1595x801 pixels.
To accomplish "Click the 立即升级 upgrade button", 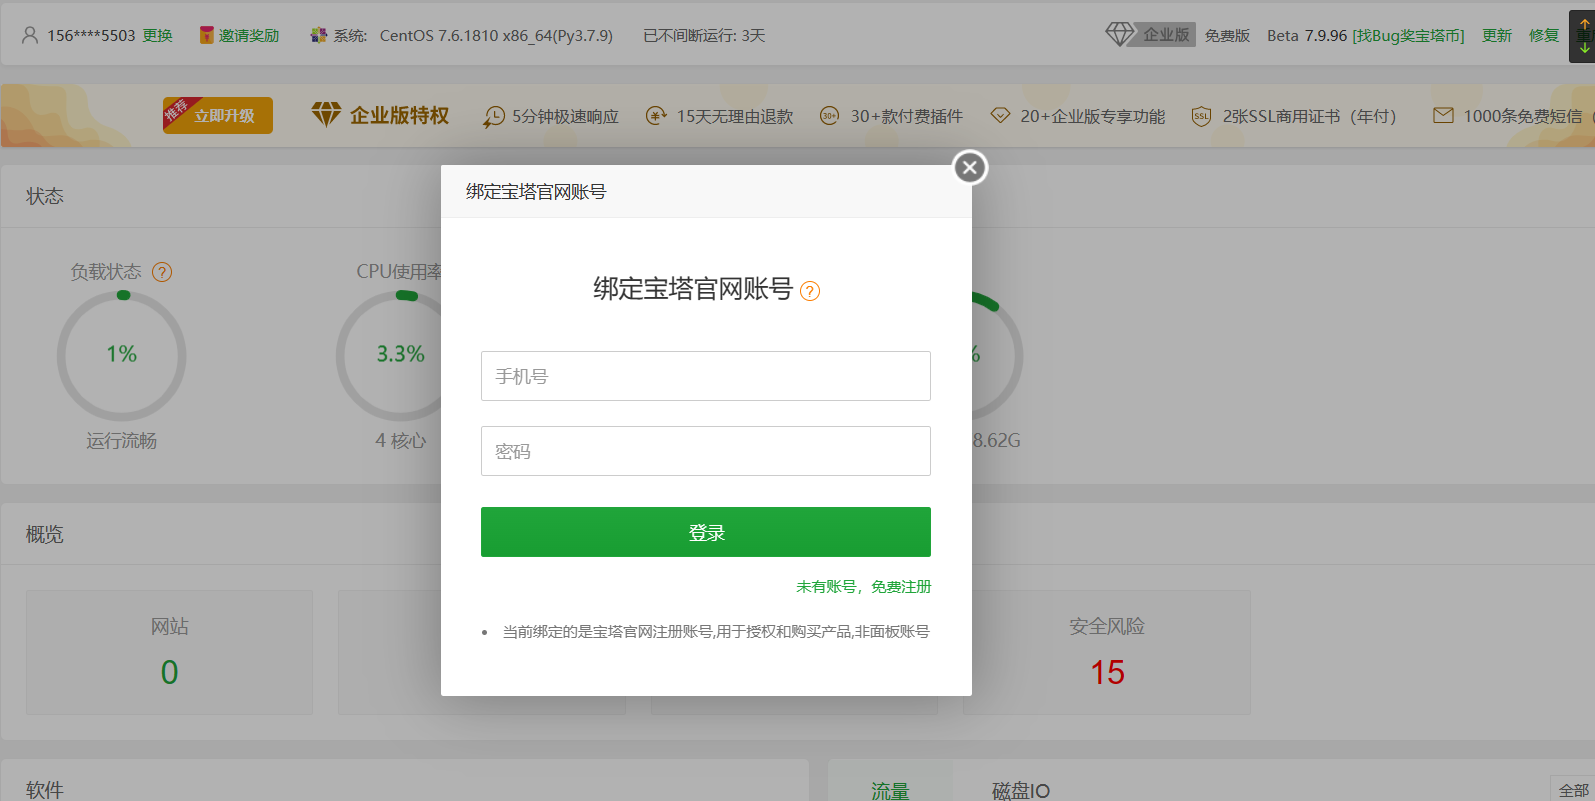I will click(x=218, y=115).
